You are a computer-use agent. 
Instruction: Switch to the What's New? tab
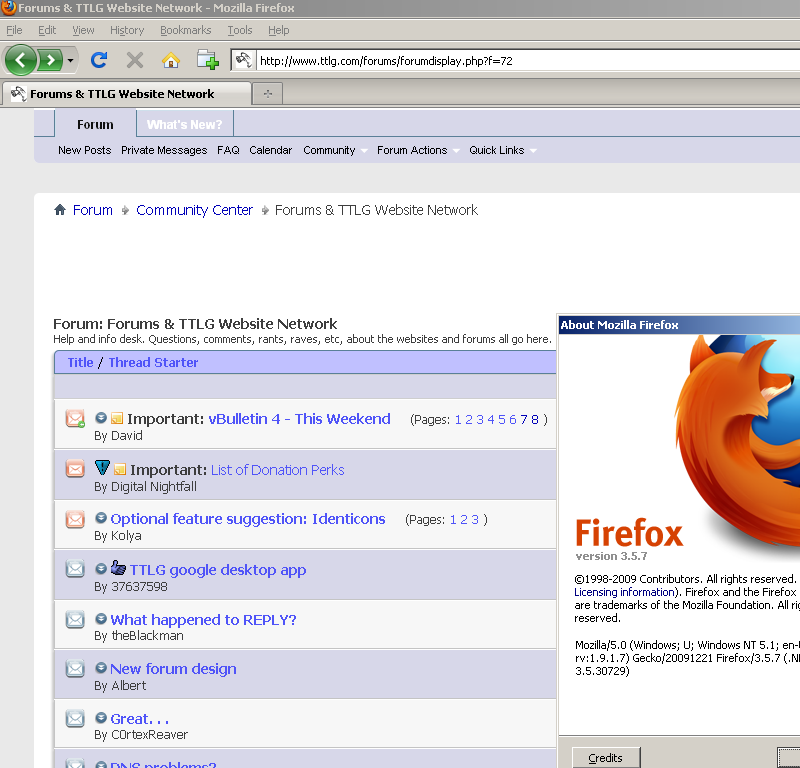click(x=185, y=125)
